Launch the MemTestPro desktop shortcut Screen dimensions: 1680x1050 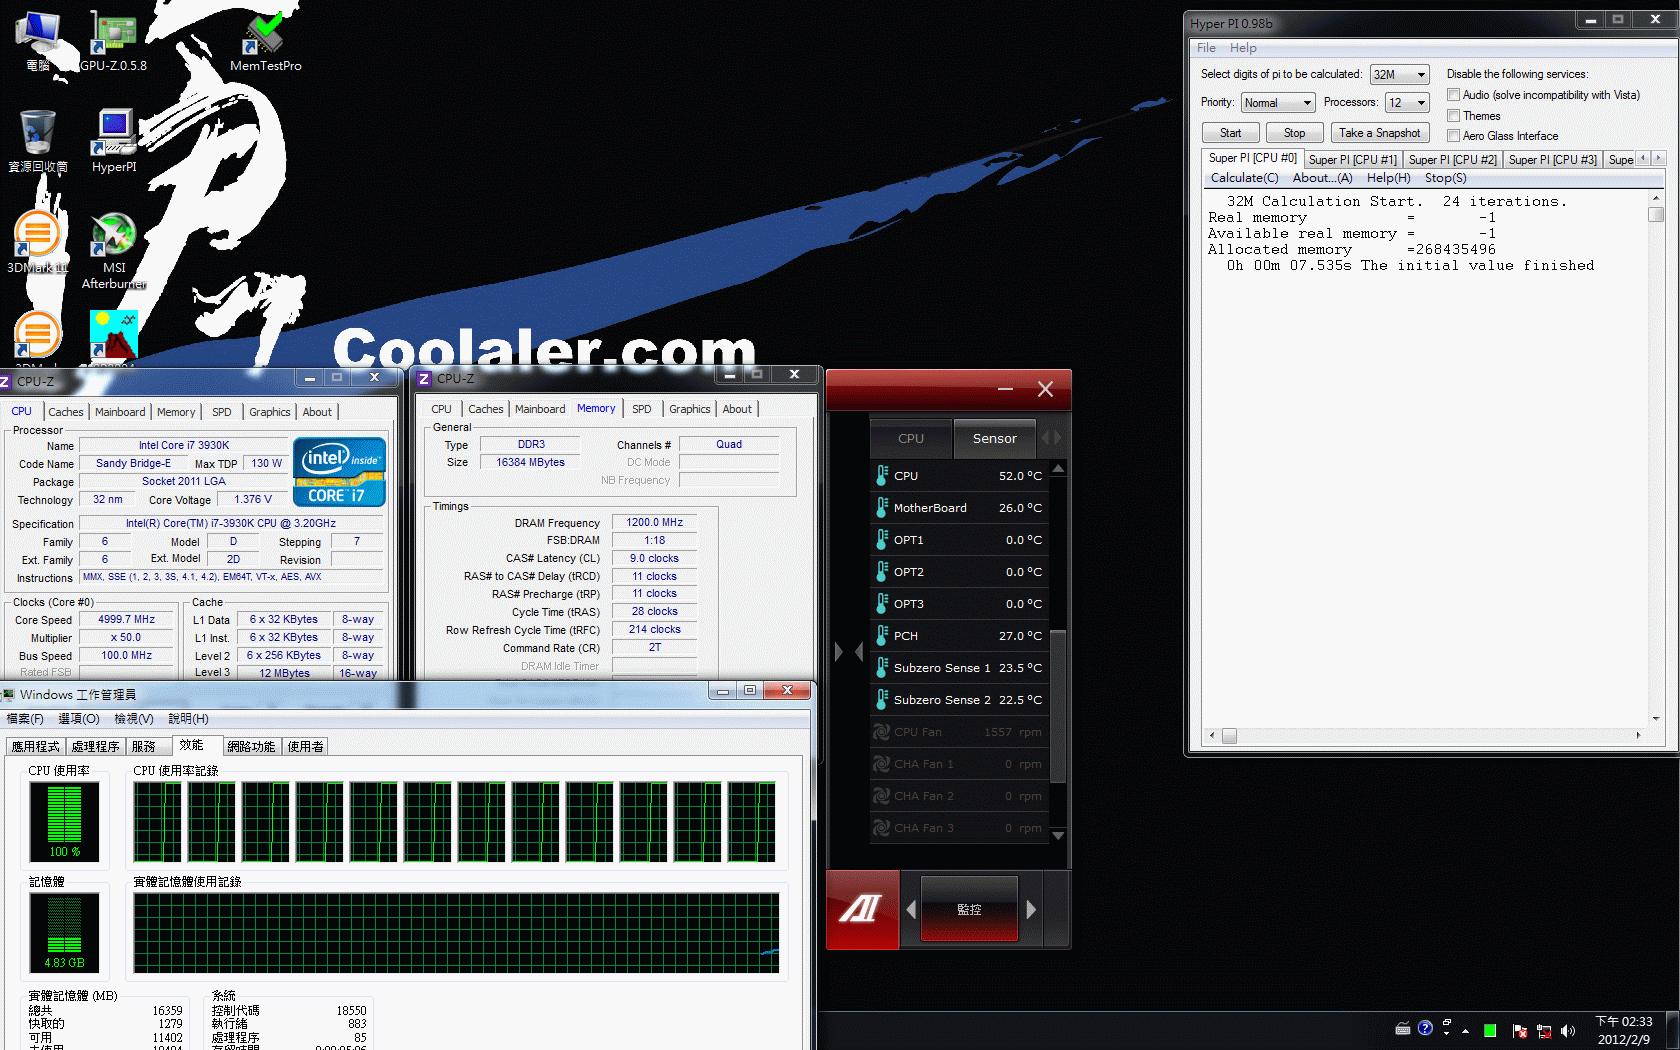(265, 40)
